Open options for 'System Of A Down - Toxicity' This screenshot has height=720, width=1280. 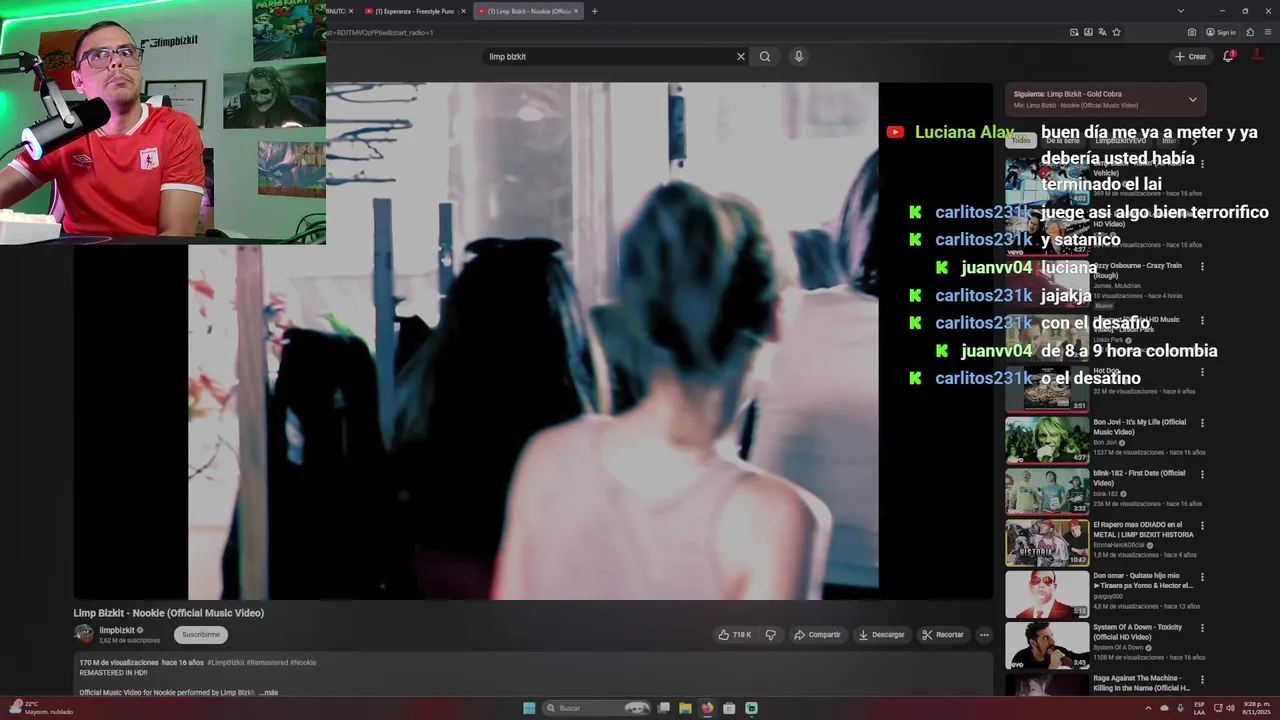pyautogui.click(x=1202, y=628)
